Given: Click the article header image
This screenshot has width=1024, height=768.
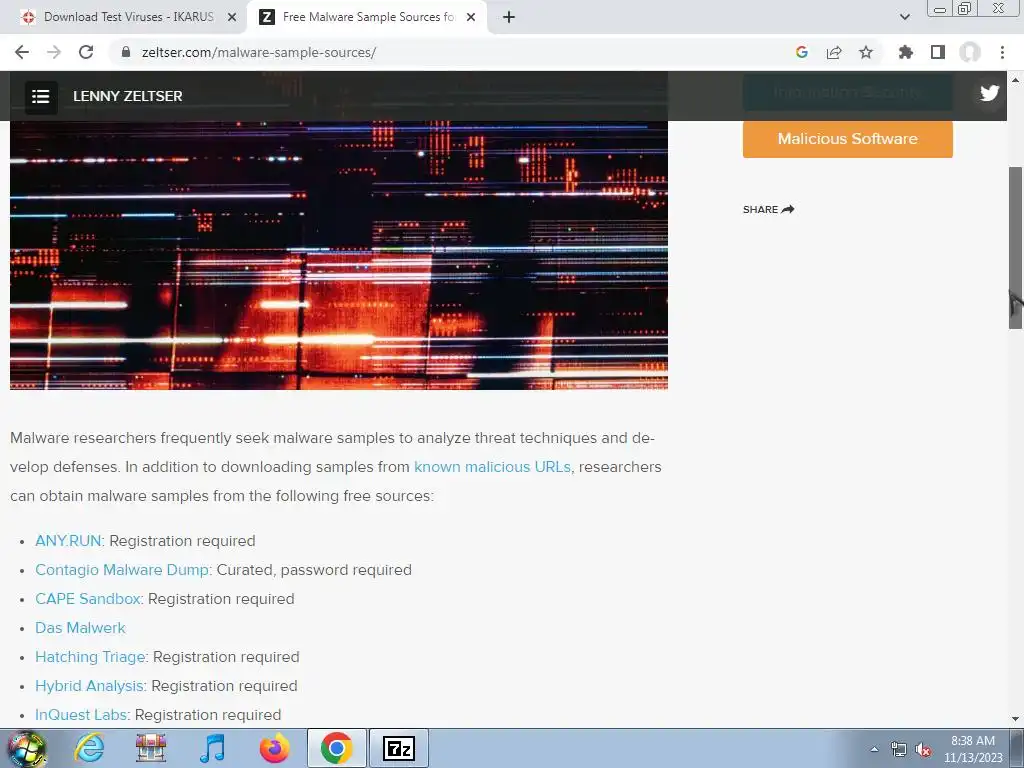Looking at the screenshot, I should click(x=338, y=255).
